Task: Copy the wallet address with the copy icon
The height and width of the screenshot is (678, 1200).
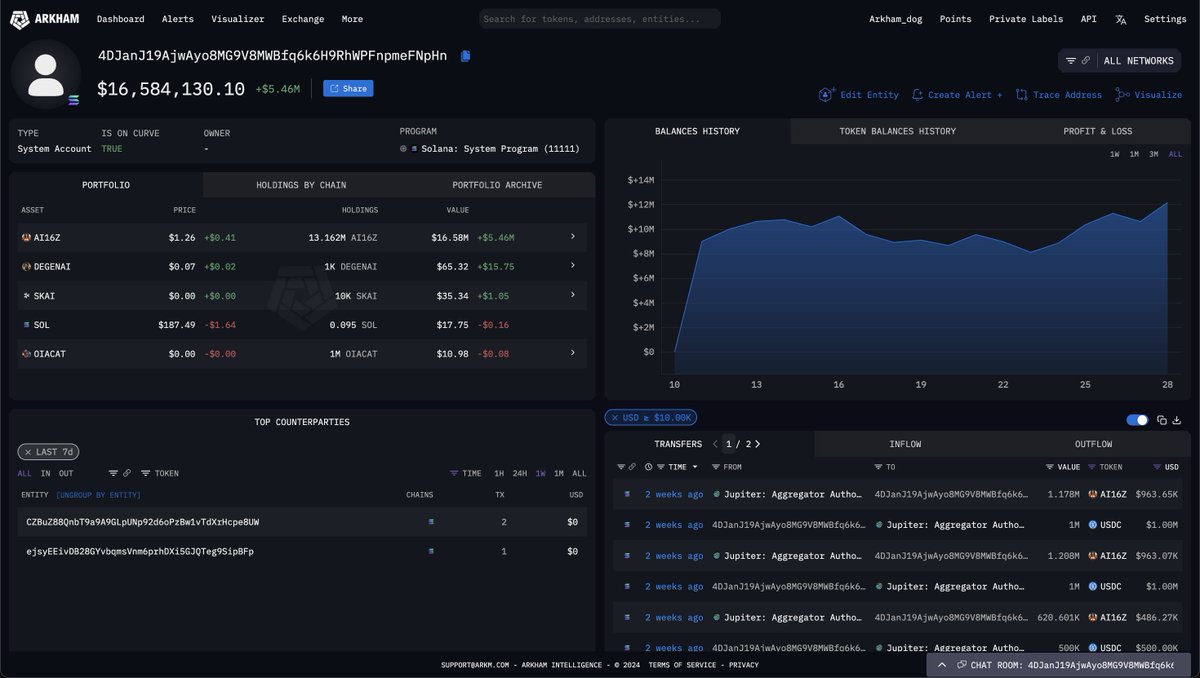Action: (465, 56)
